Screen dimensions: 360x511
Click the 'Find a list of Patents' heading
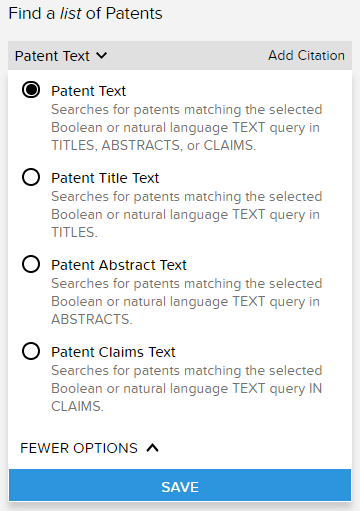point(85,14)
